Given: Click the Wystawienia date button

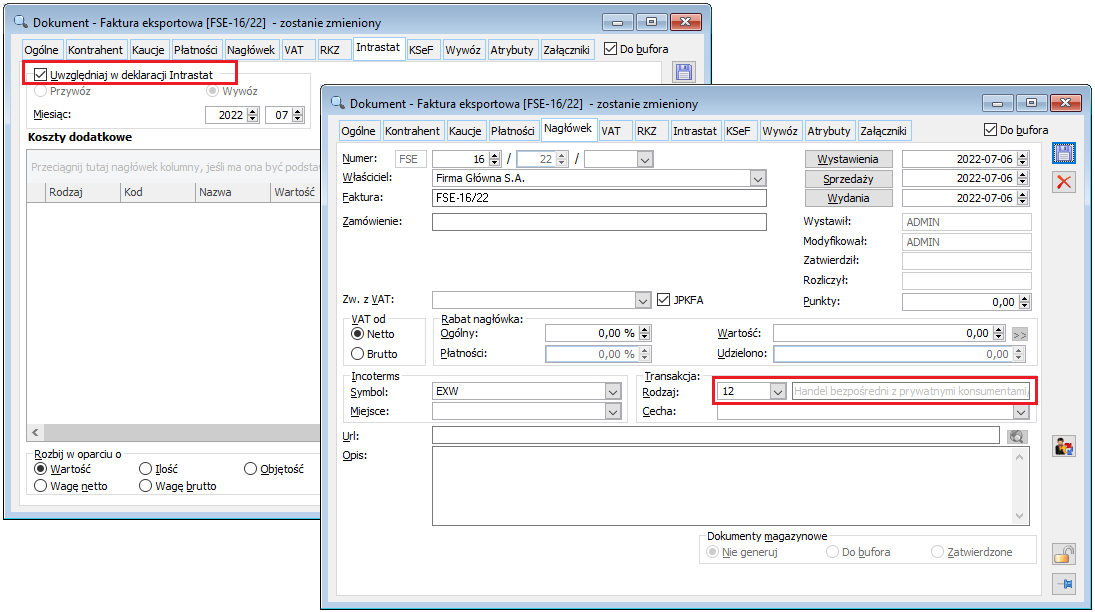Looking at the screenshot, I should pyautogui.click(x=848, y=159).
